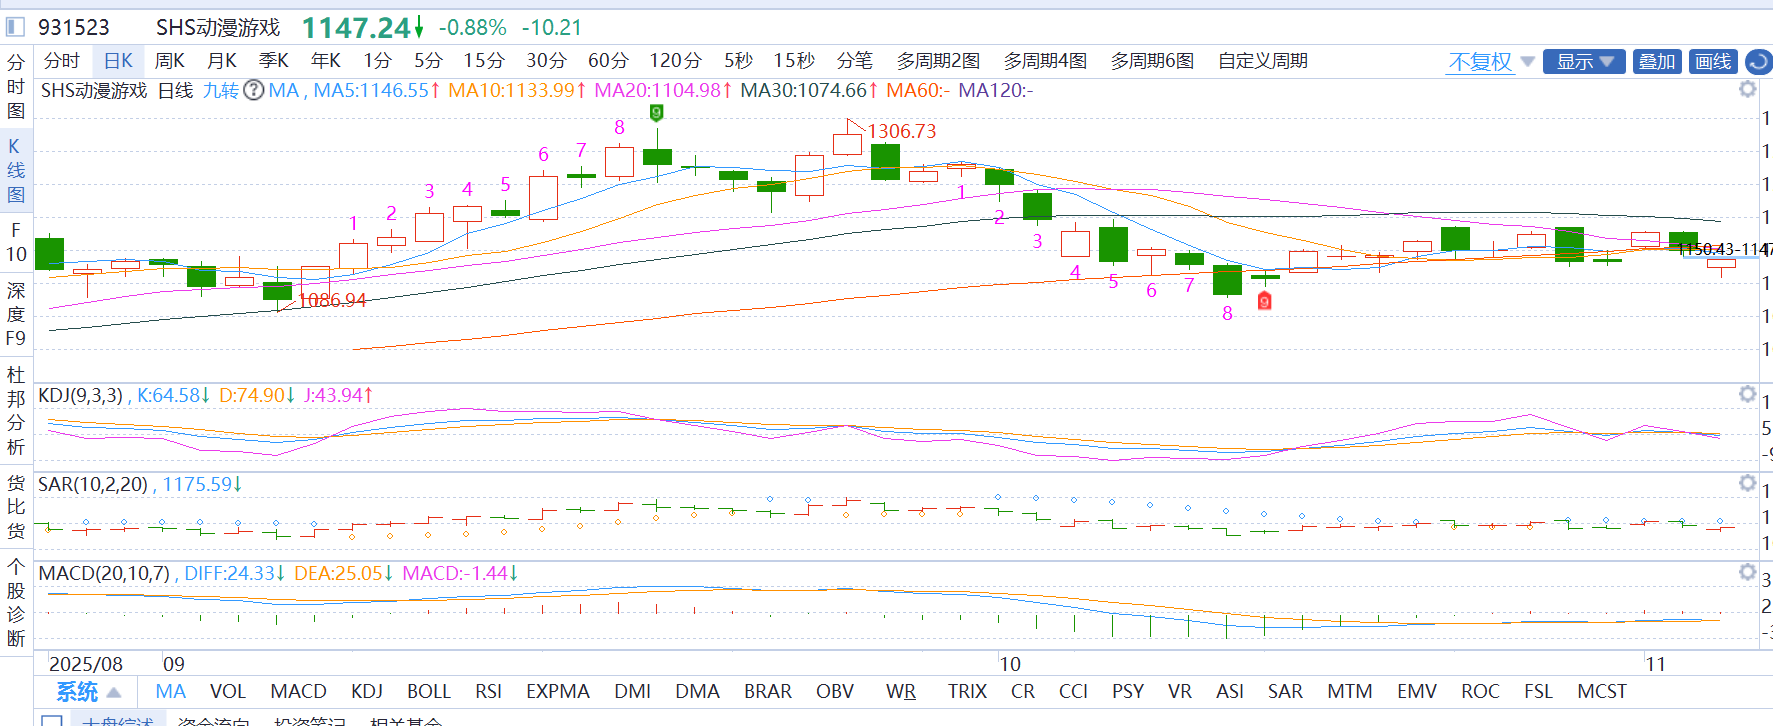Open main chart settings gear

tap(1747, 89)
